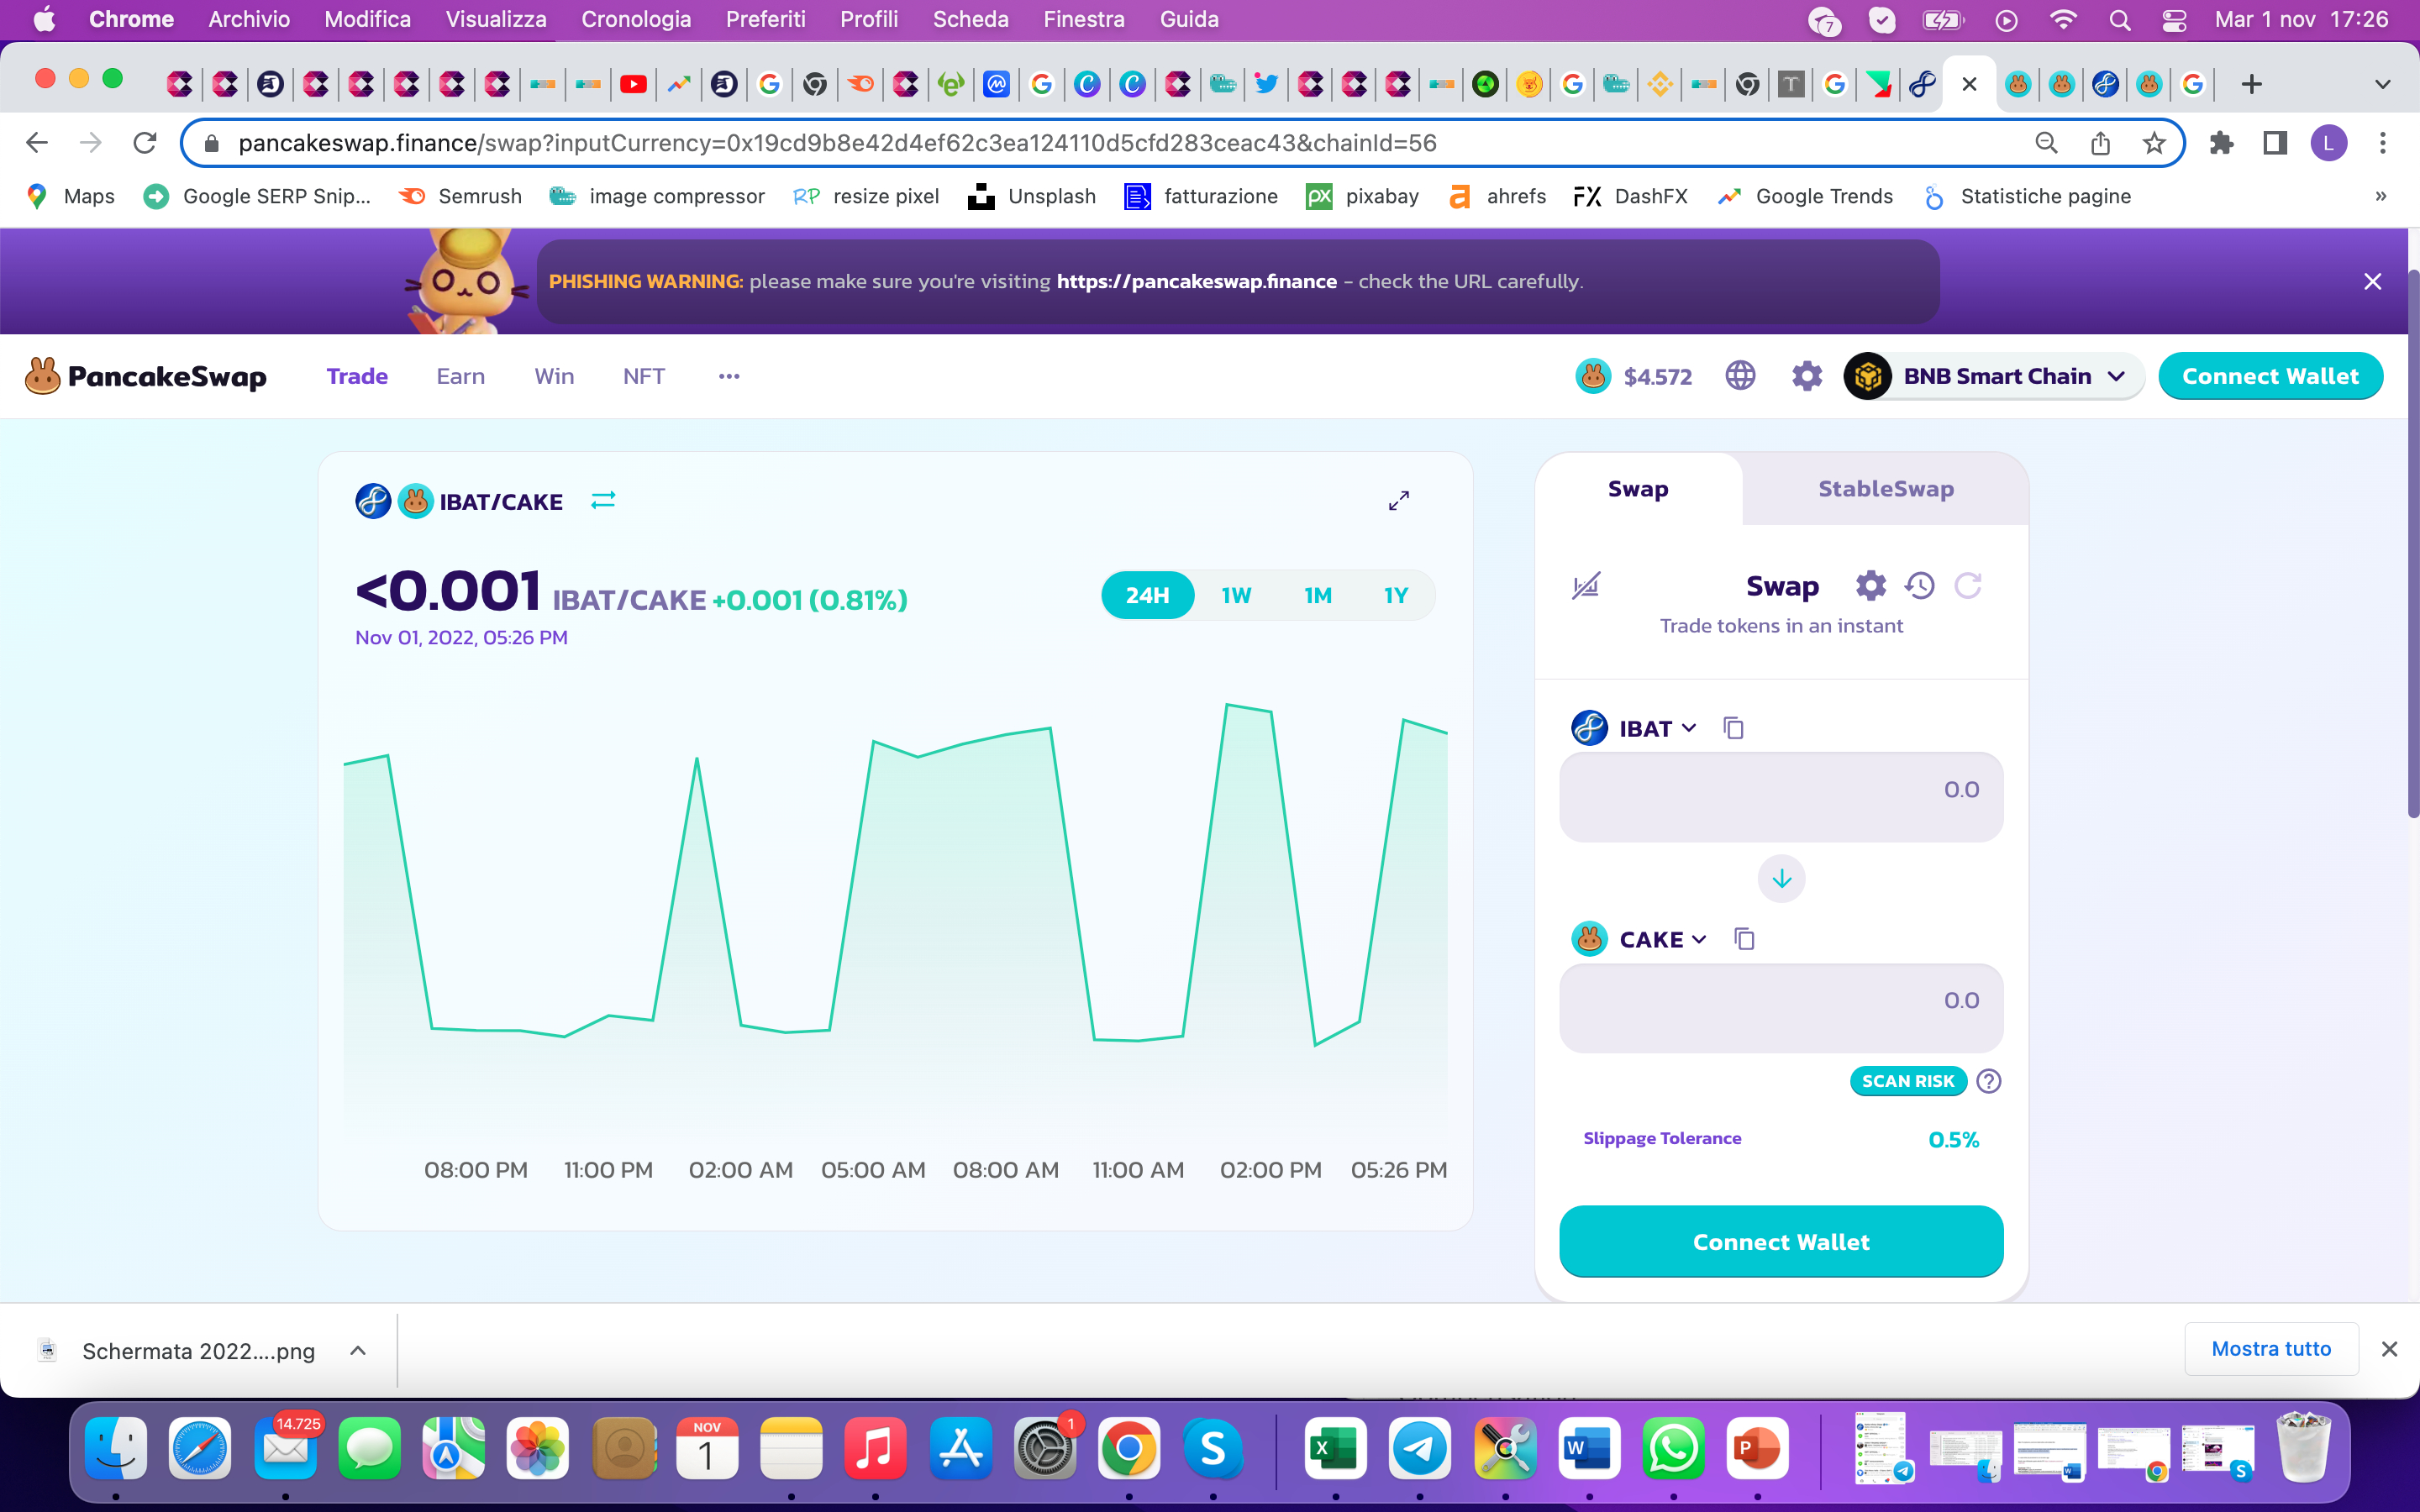Open the Google Trends bookmark

1805,196
